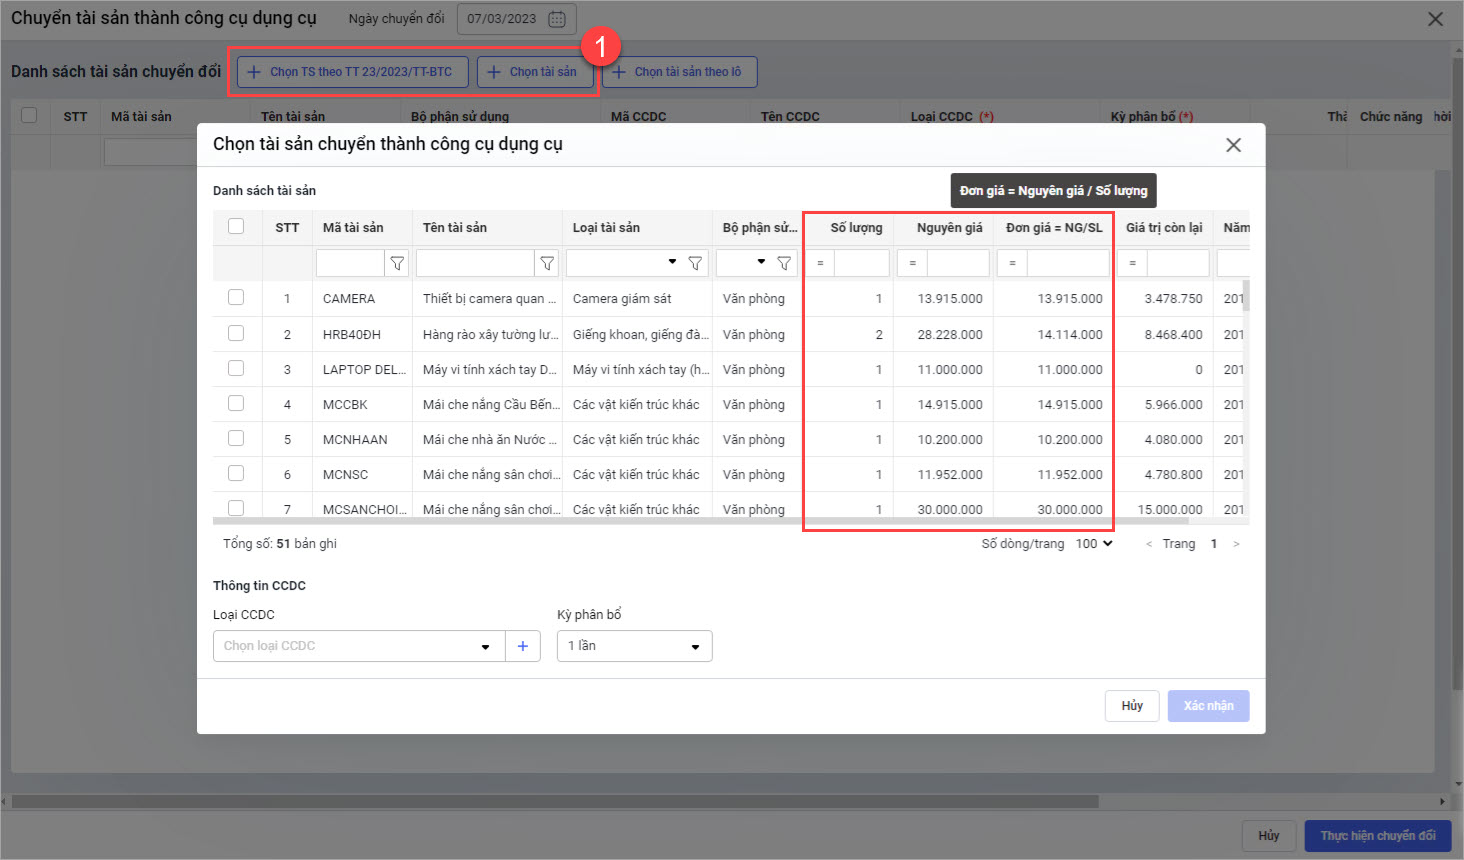Click equals operator icon in Nguyên giá filter
Viewport: 1464px width, 860px height.
912,263
